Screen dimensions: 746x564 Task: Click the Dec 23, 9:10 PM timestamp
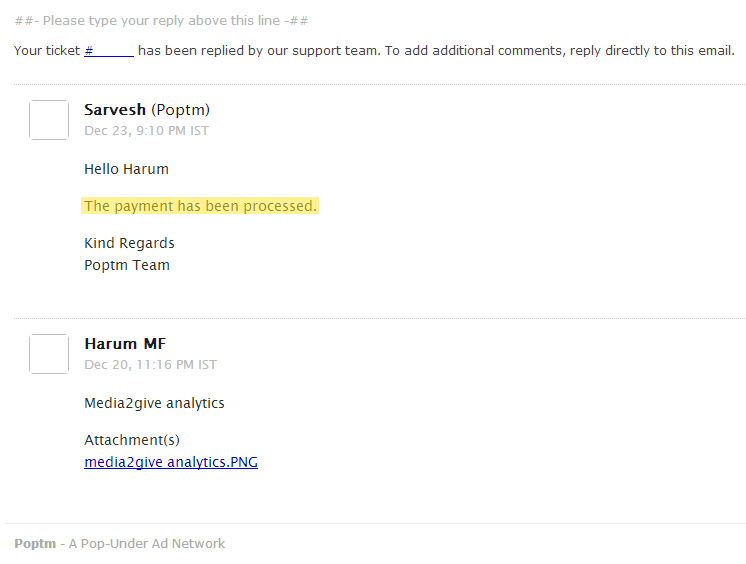click(x=146, y=131)
